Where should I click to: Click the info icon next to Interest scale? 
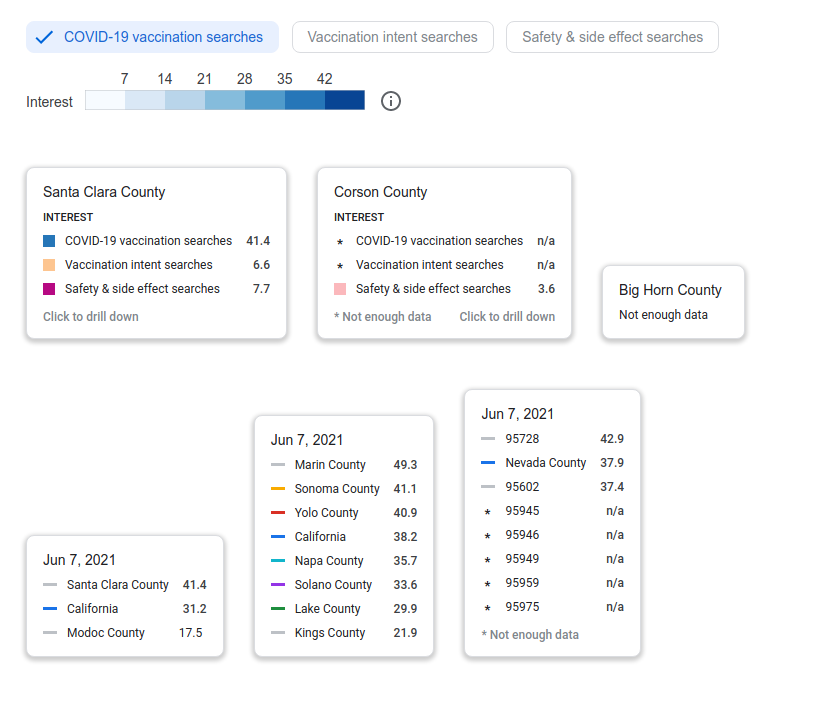pos(391,101)
